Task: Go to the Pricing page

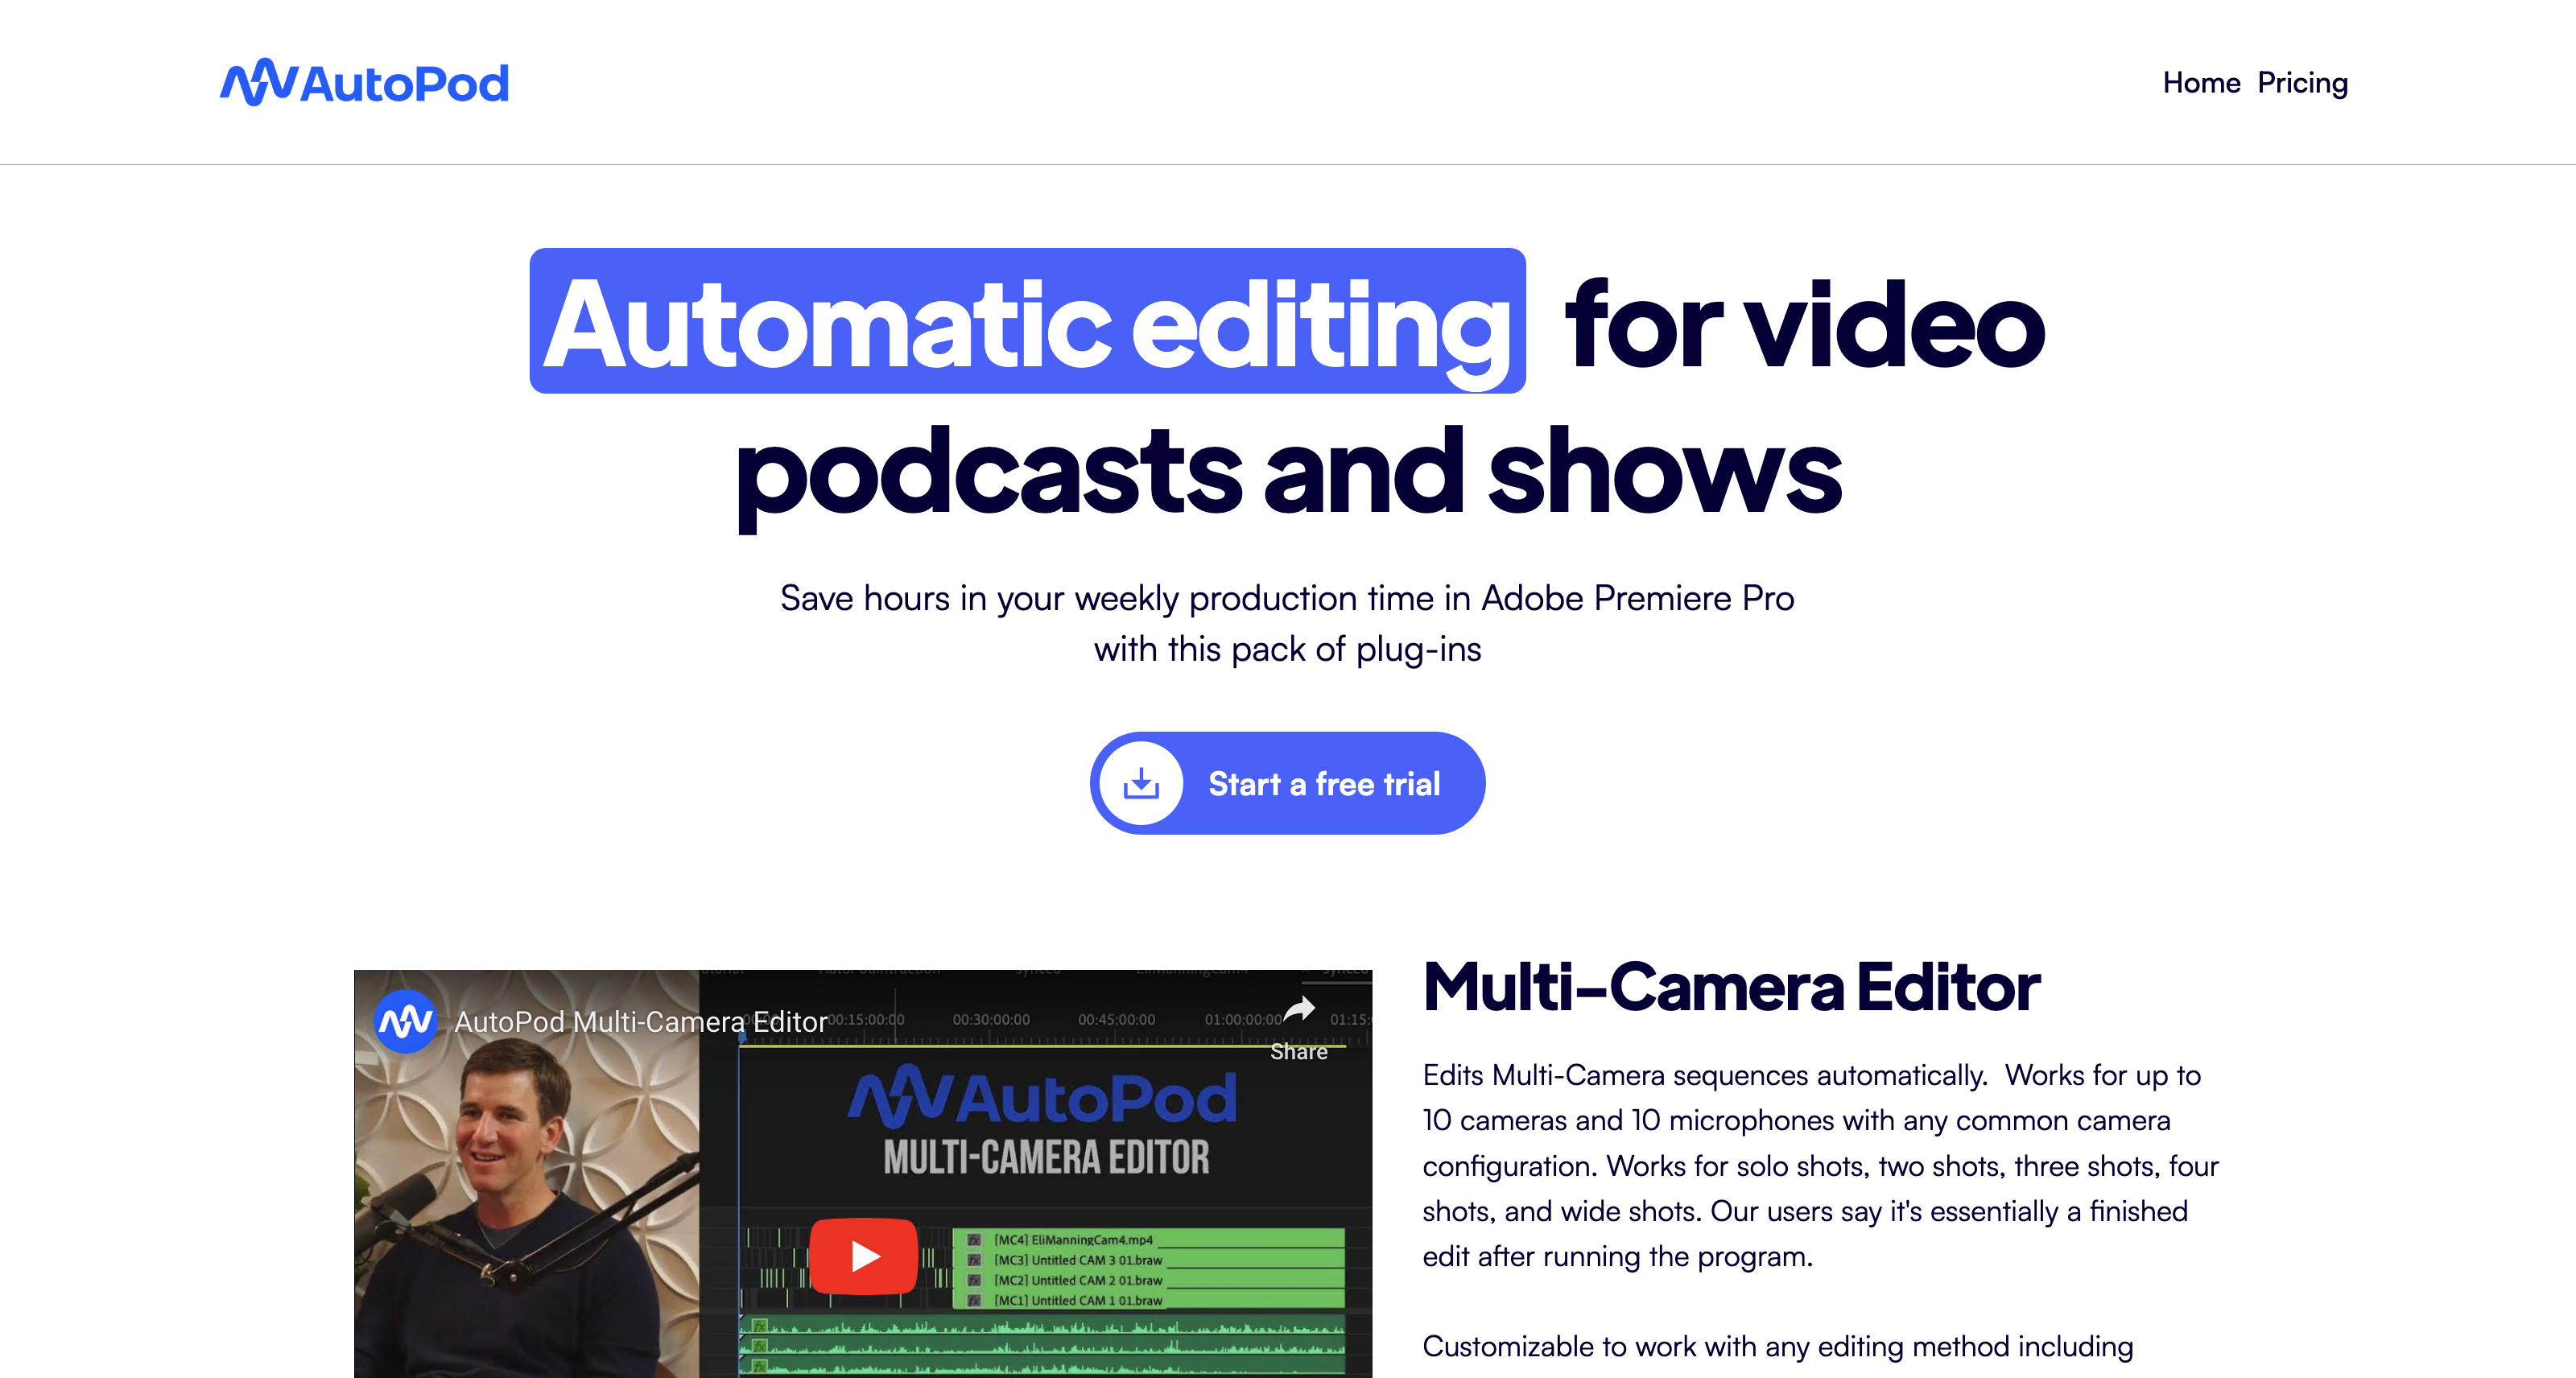Action: [x=2302, y=83]
